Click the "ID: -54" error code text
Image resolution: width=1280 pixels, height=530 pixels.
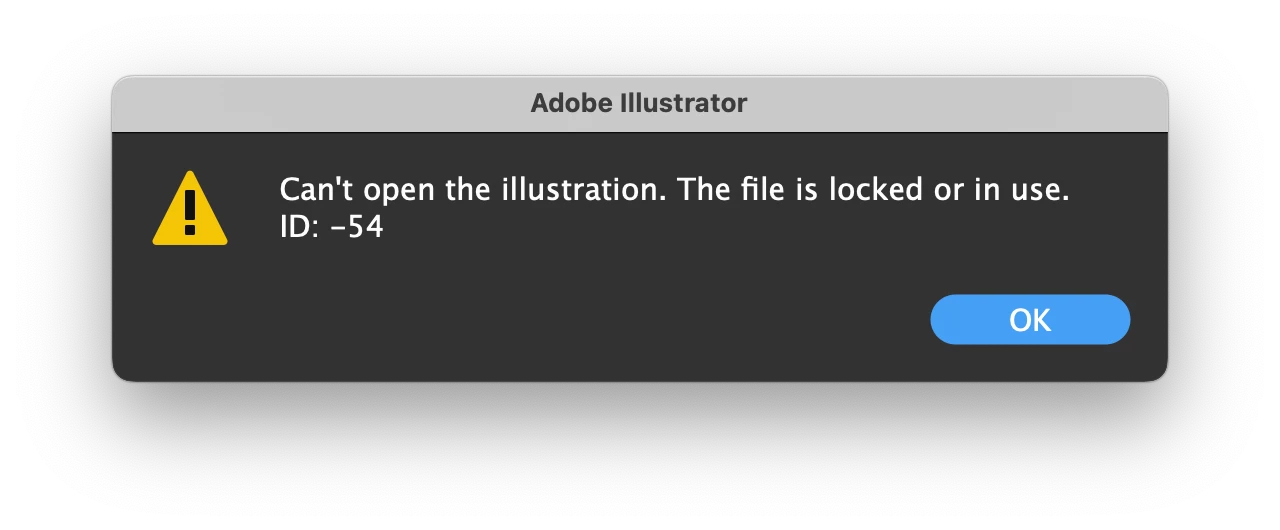tap(331, 227)
